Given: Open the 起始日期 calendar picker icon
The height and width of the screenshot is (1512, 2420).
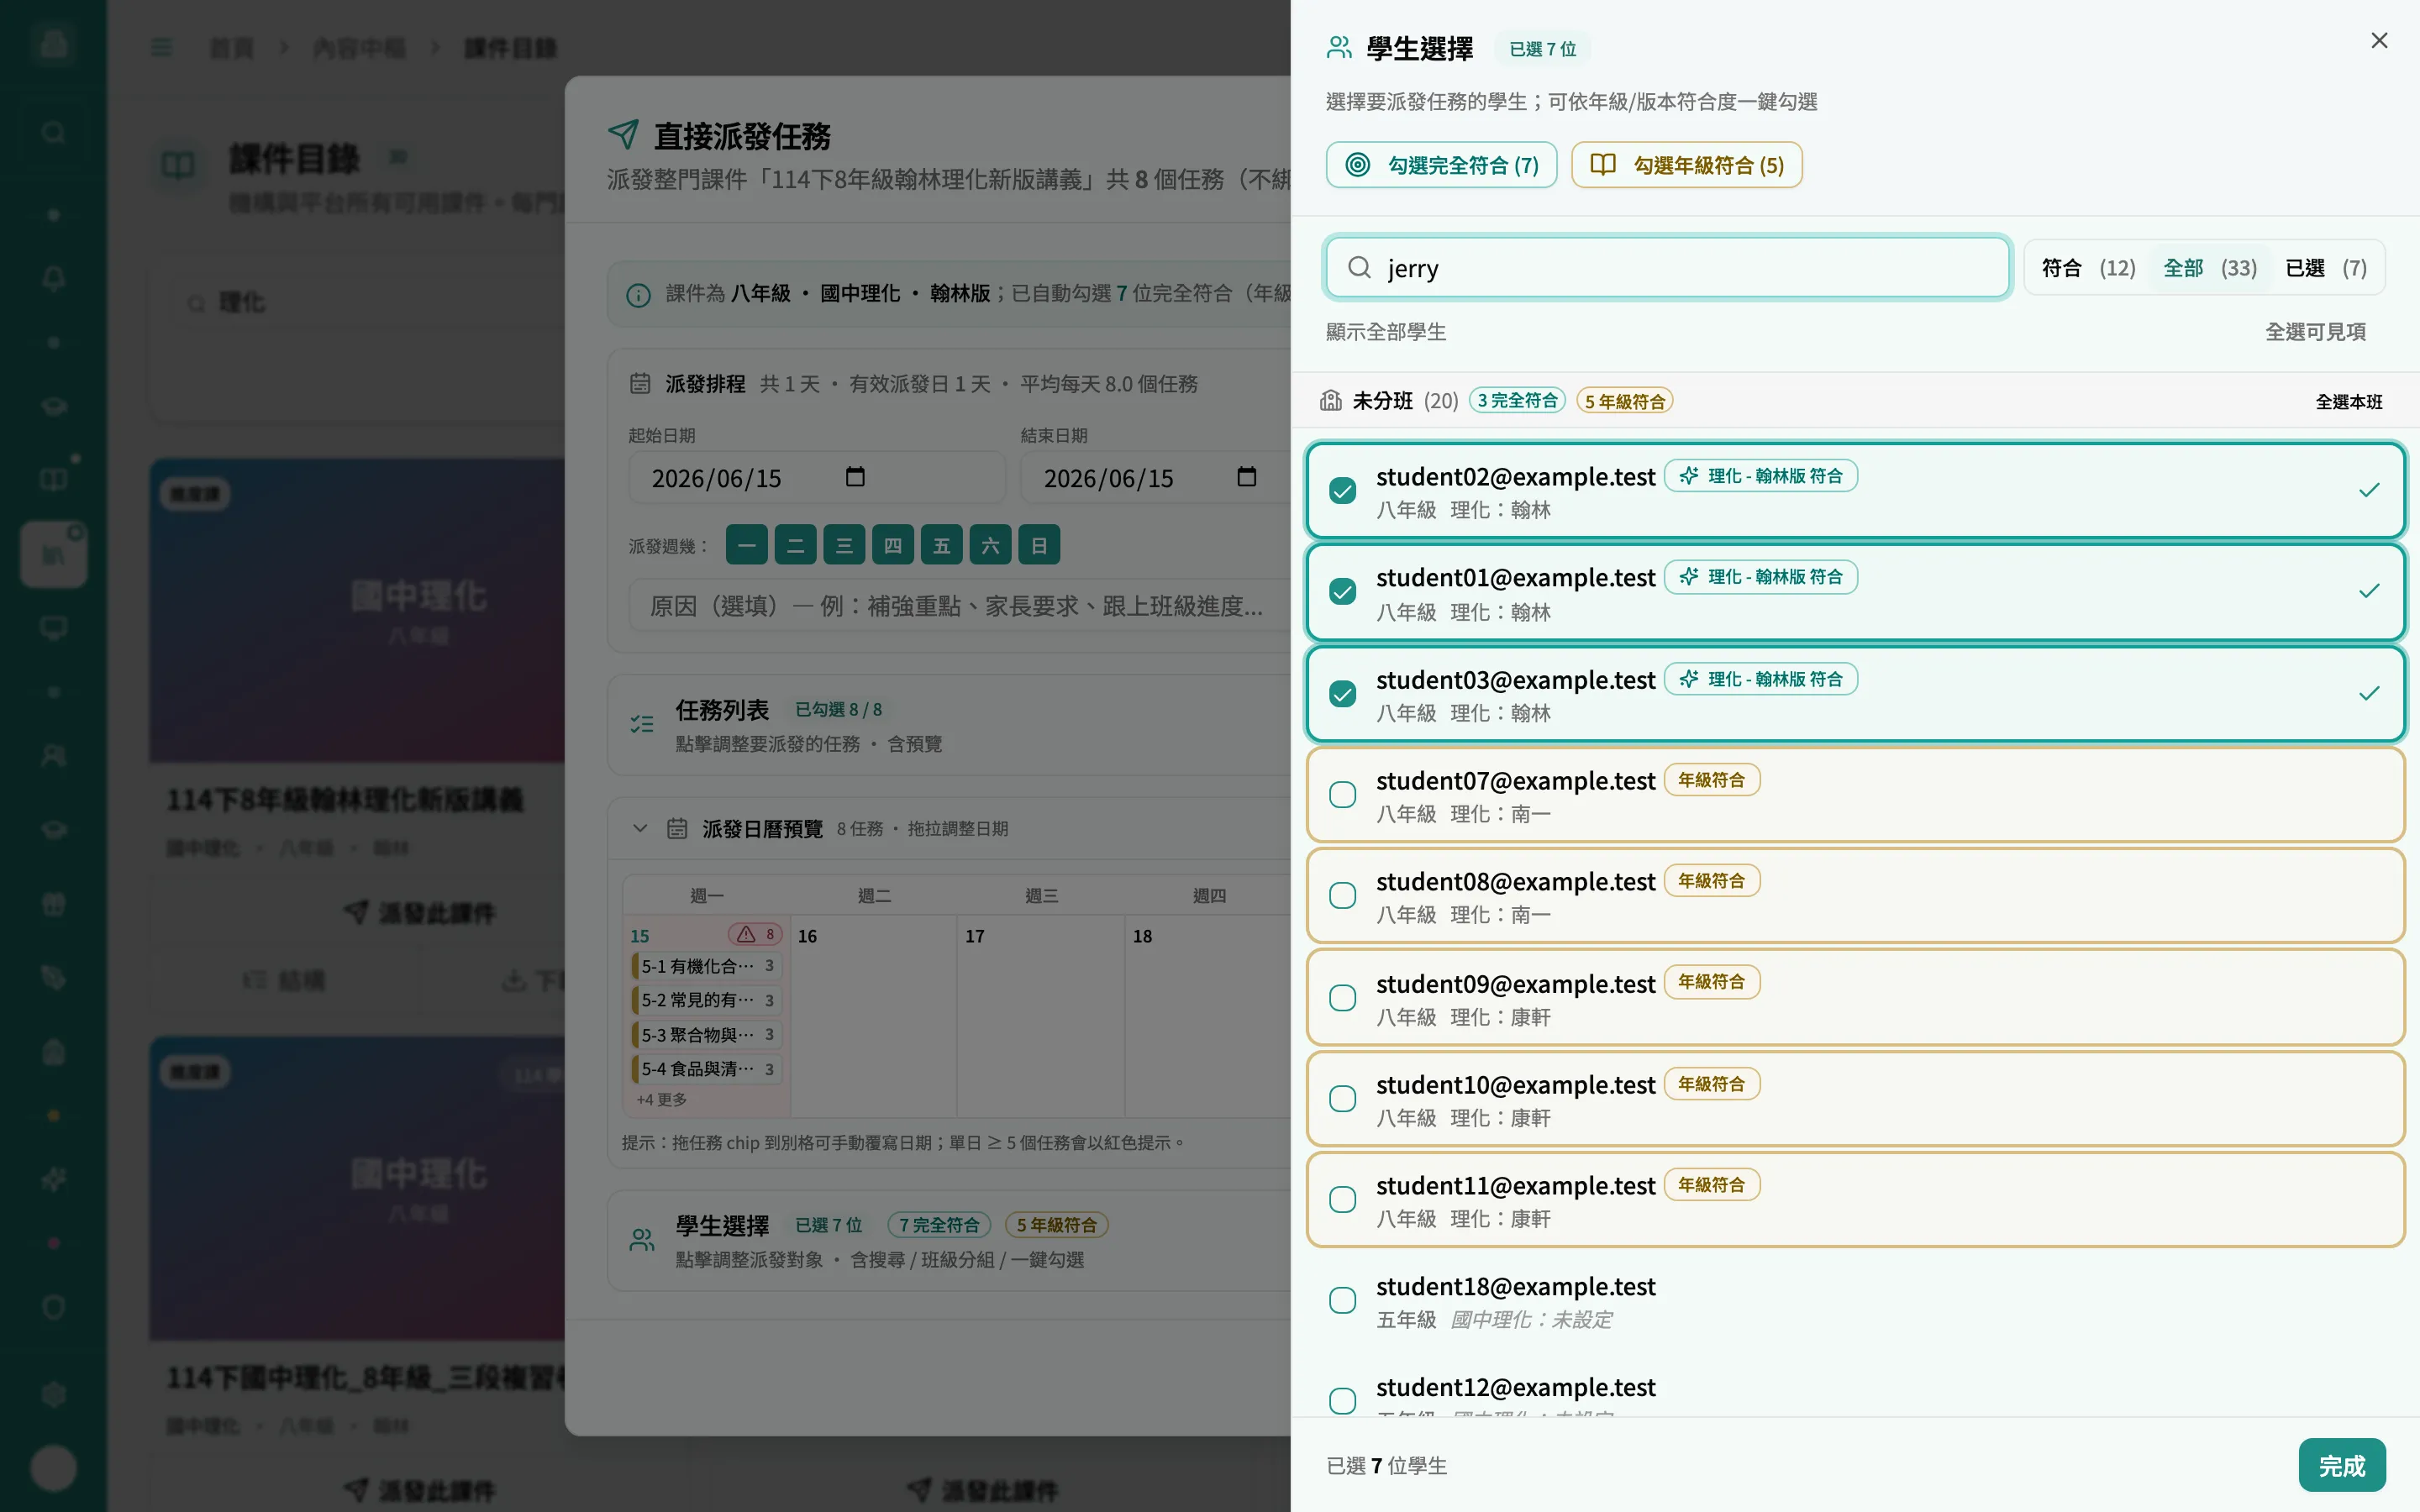Looking at the screenshot, I should [x=855, y=477].
